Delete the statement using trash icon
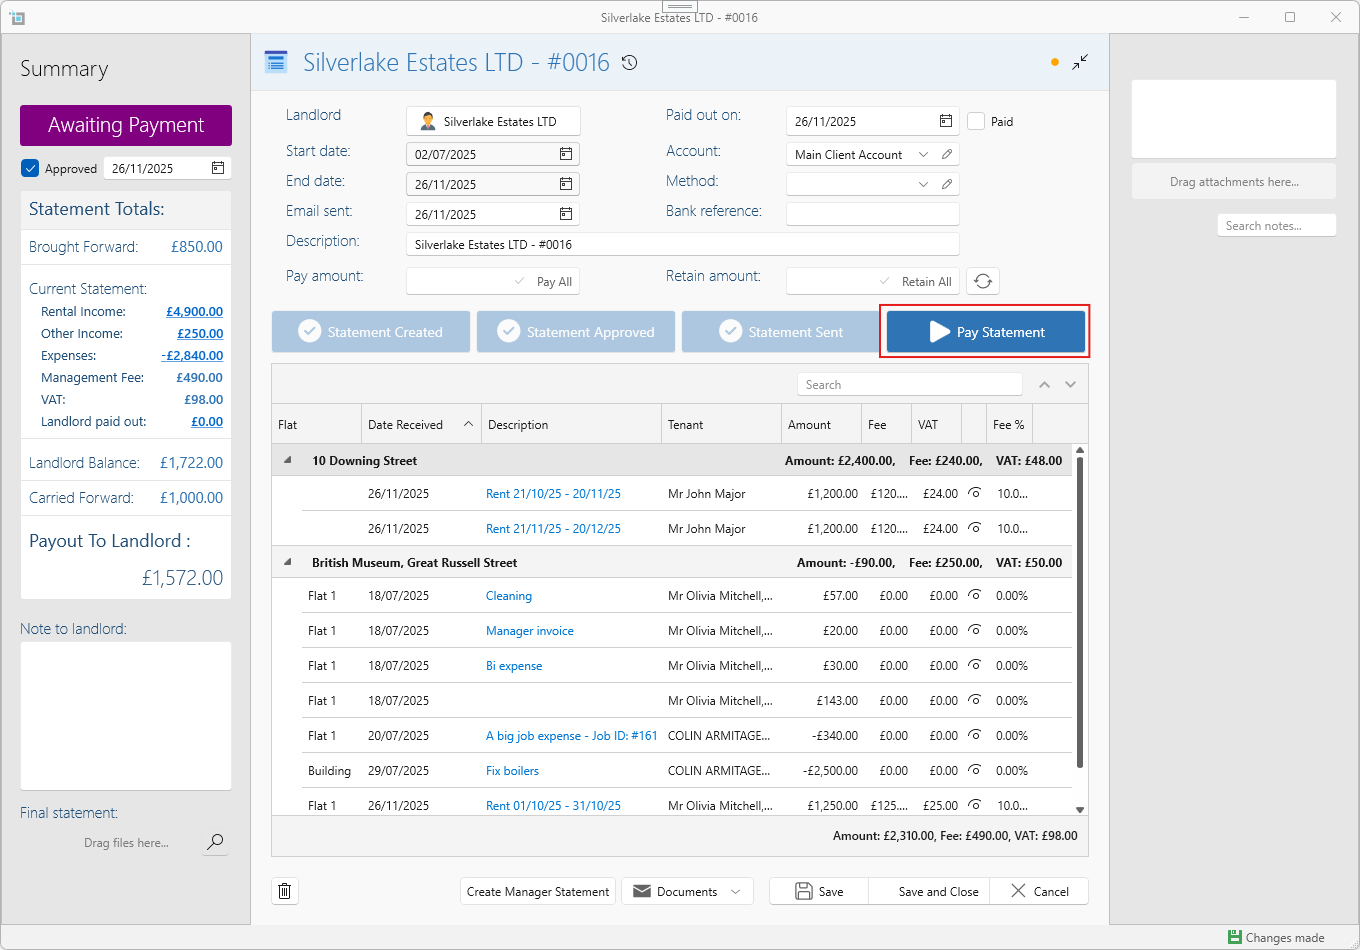The width and height of the screenshot is (1360, 950). (285, 891)
